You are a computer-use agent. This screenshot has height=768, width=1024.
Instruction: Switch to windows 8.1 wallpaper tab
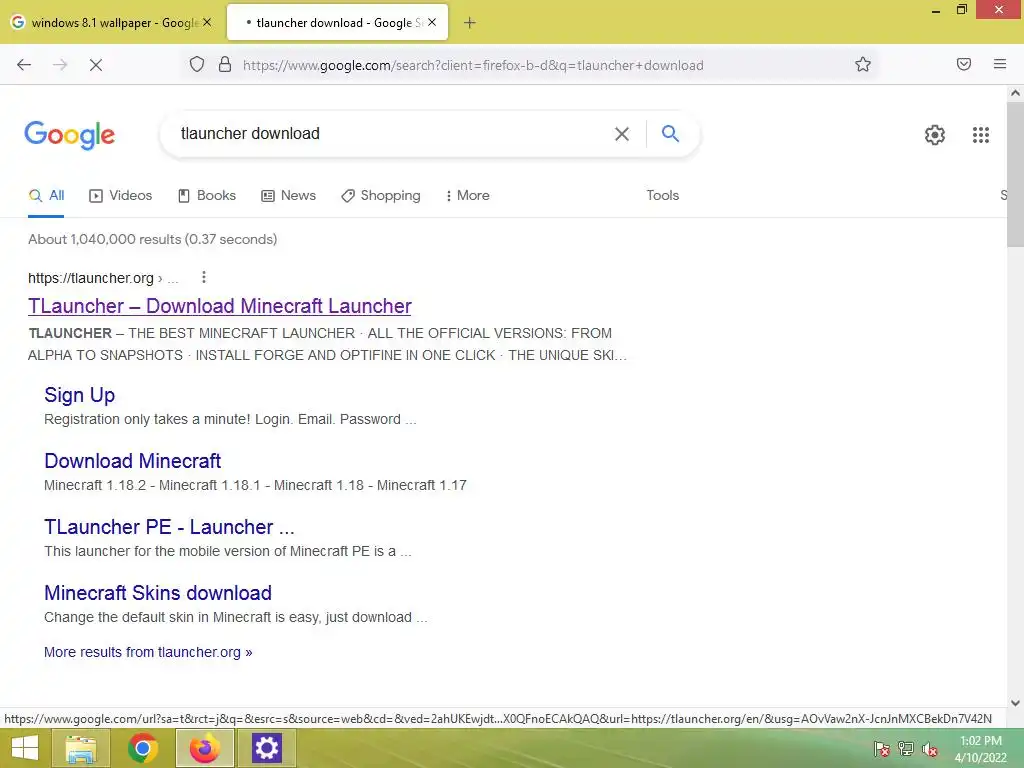coord(111,23)
